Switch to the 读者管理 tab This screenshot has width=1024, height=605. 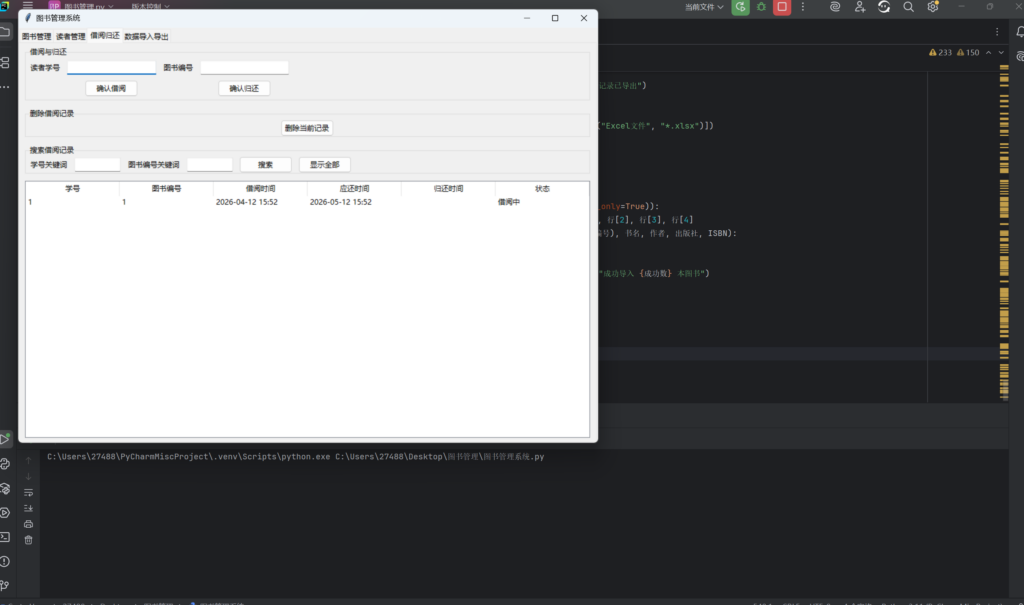(x=71, y=36)
